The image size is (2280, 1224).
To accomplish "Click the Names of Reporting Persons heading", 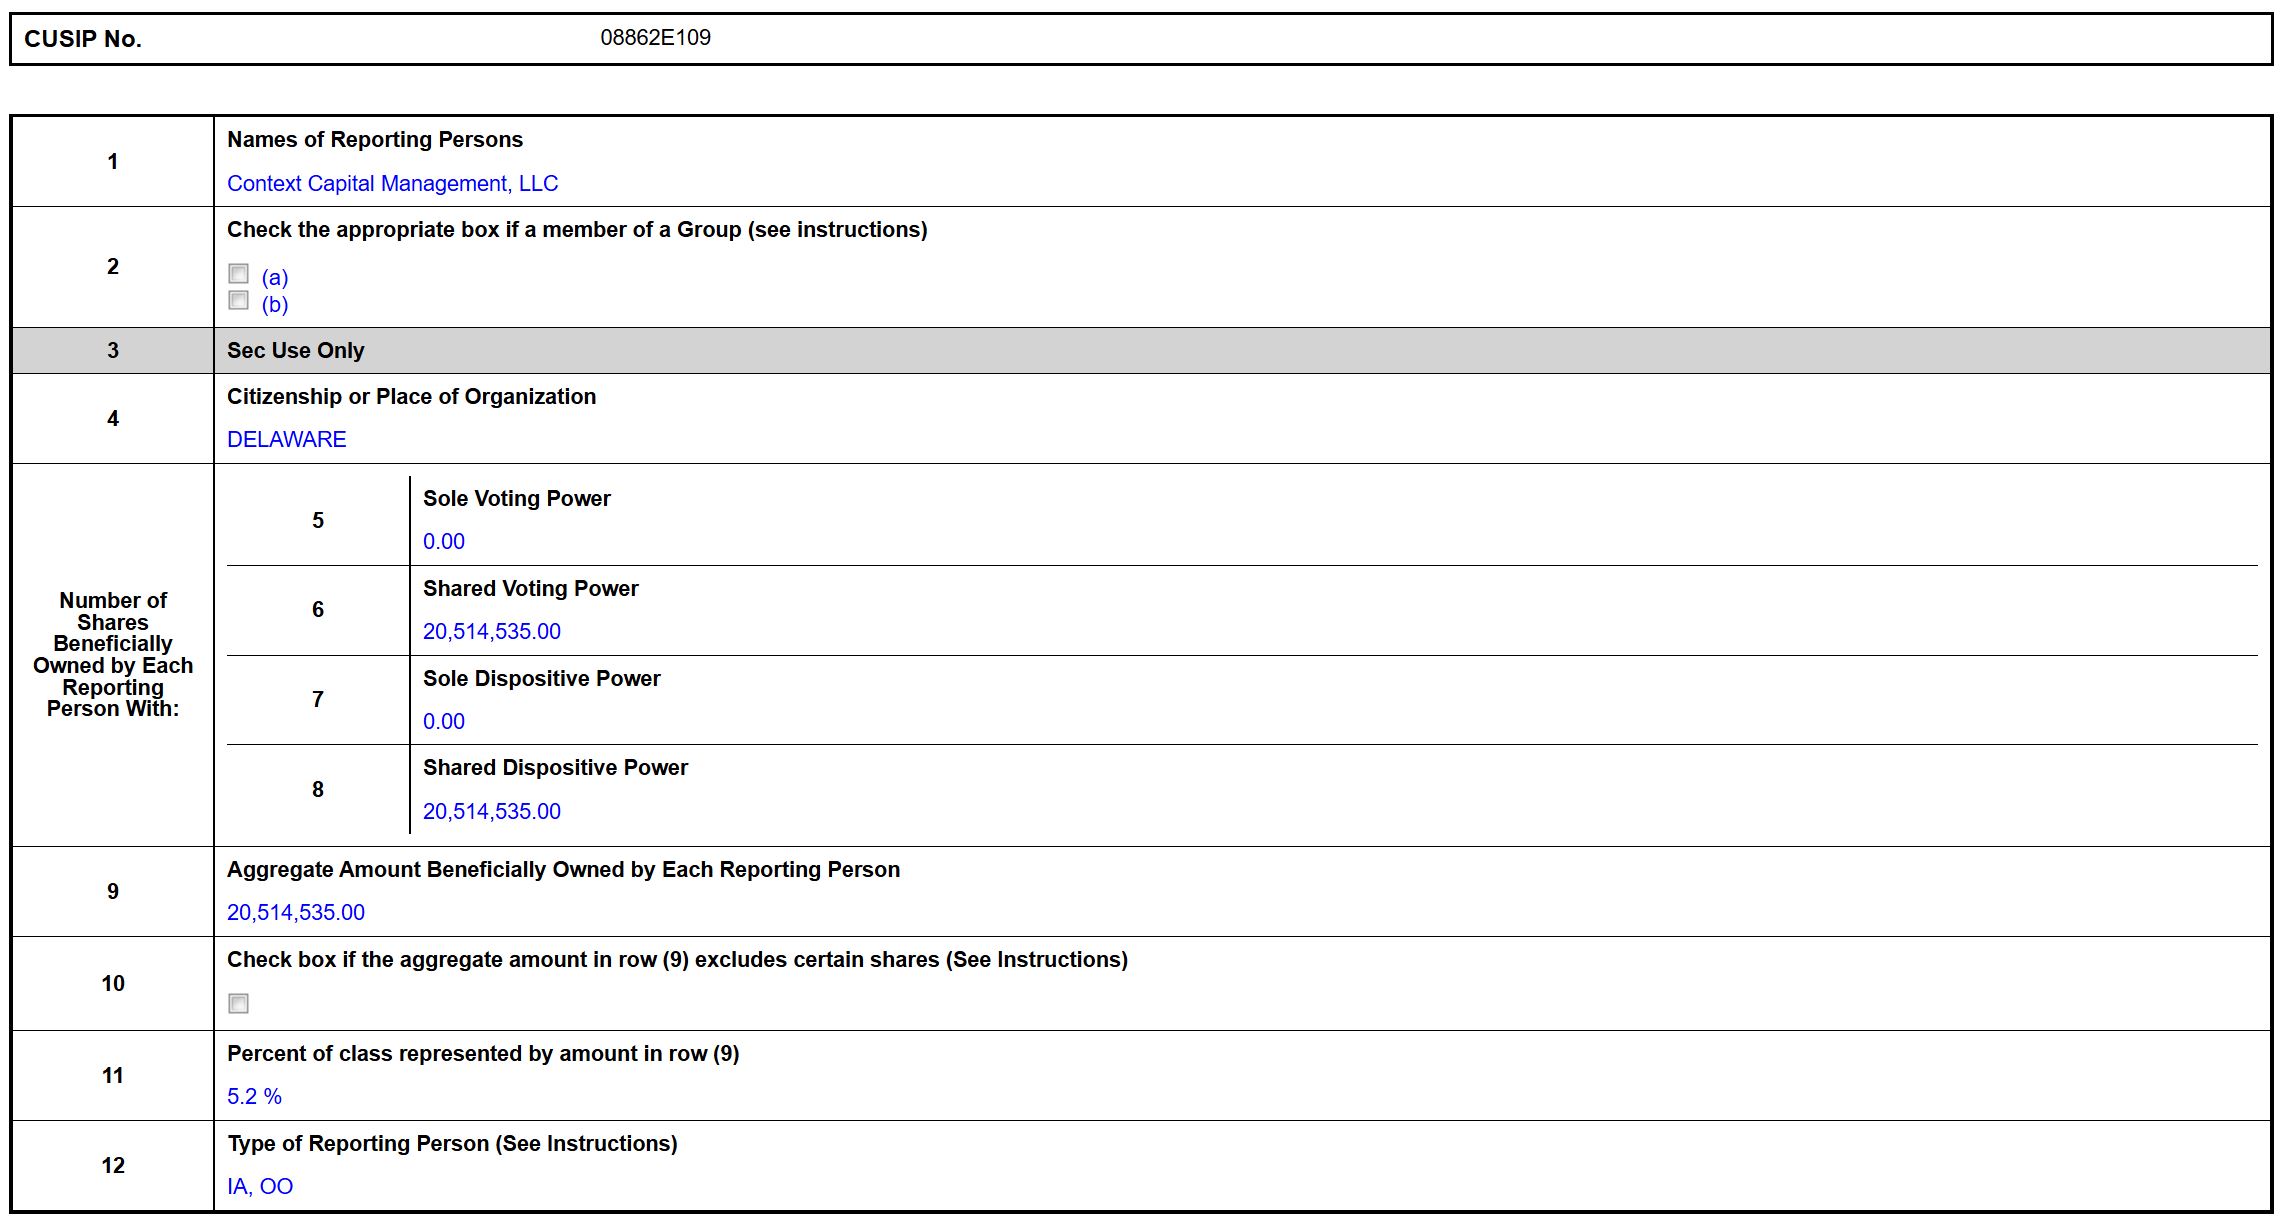I will (x=374, y=140).
